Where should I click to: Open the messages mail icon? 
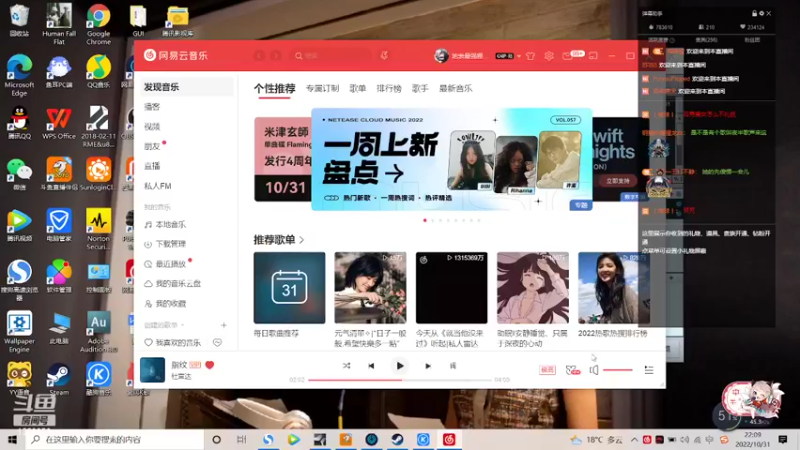567,56
